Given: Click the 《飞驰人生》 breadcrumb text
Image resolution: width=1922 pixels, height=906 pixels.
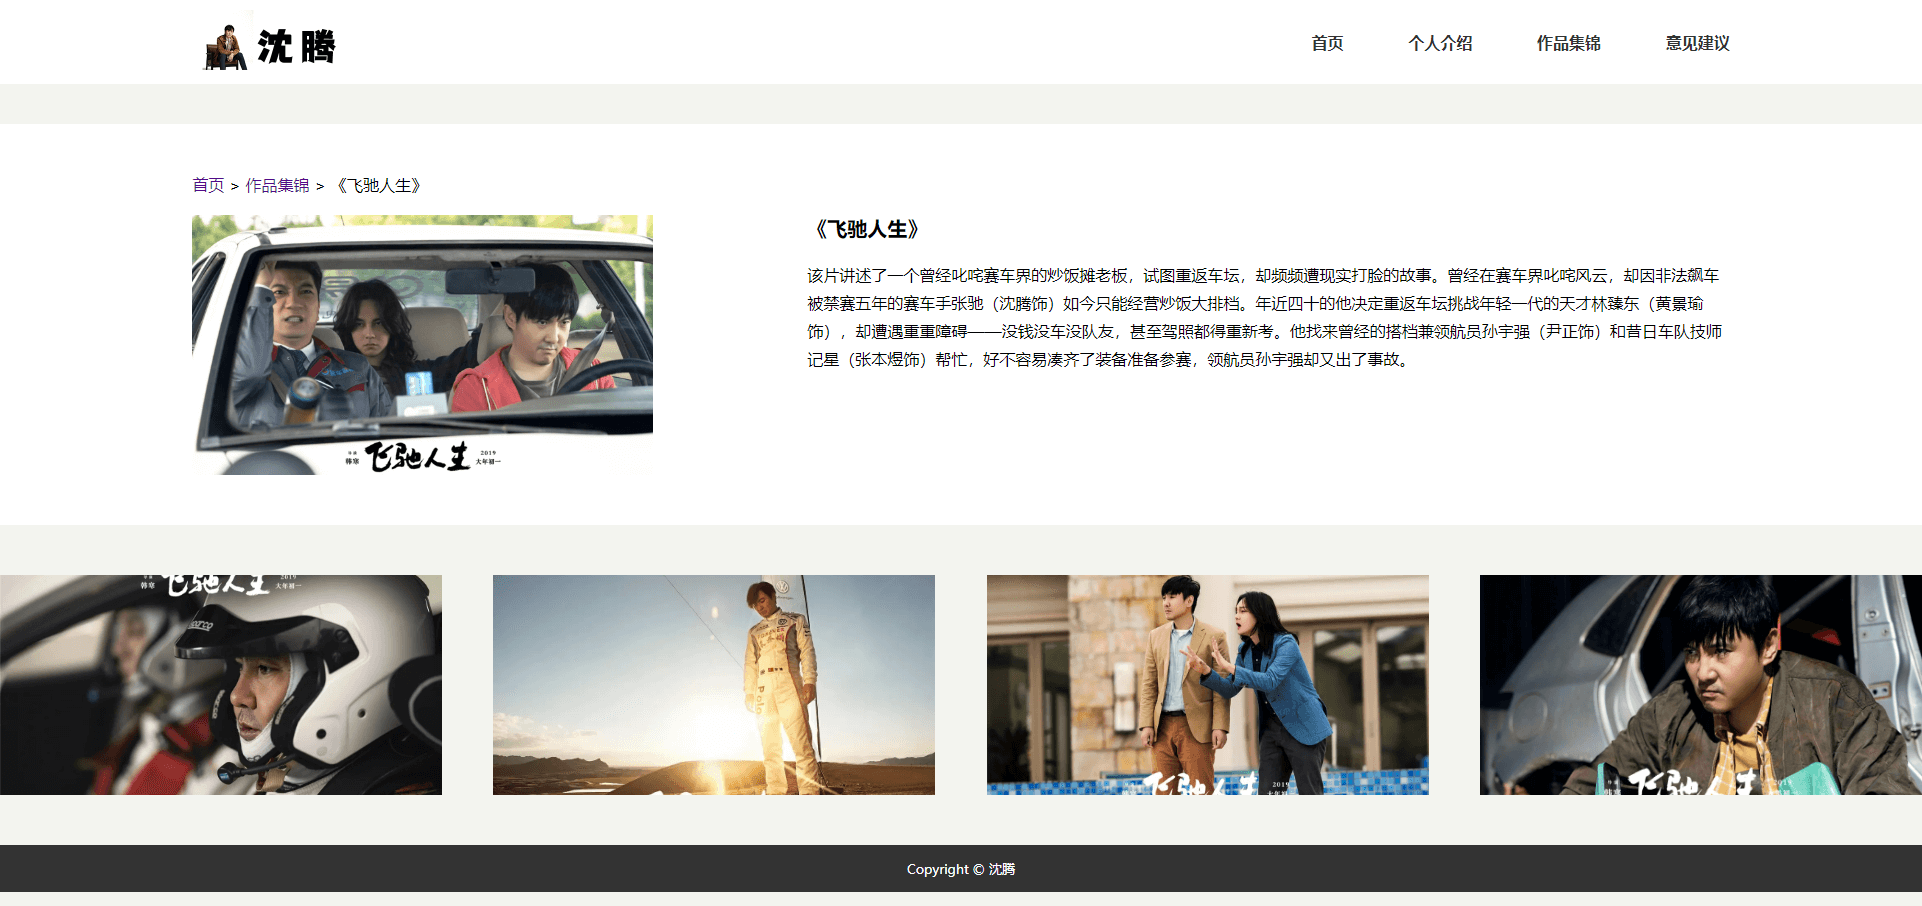Looking at the screenshot, I should (x=379, y=185).
